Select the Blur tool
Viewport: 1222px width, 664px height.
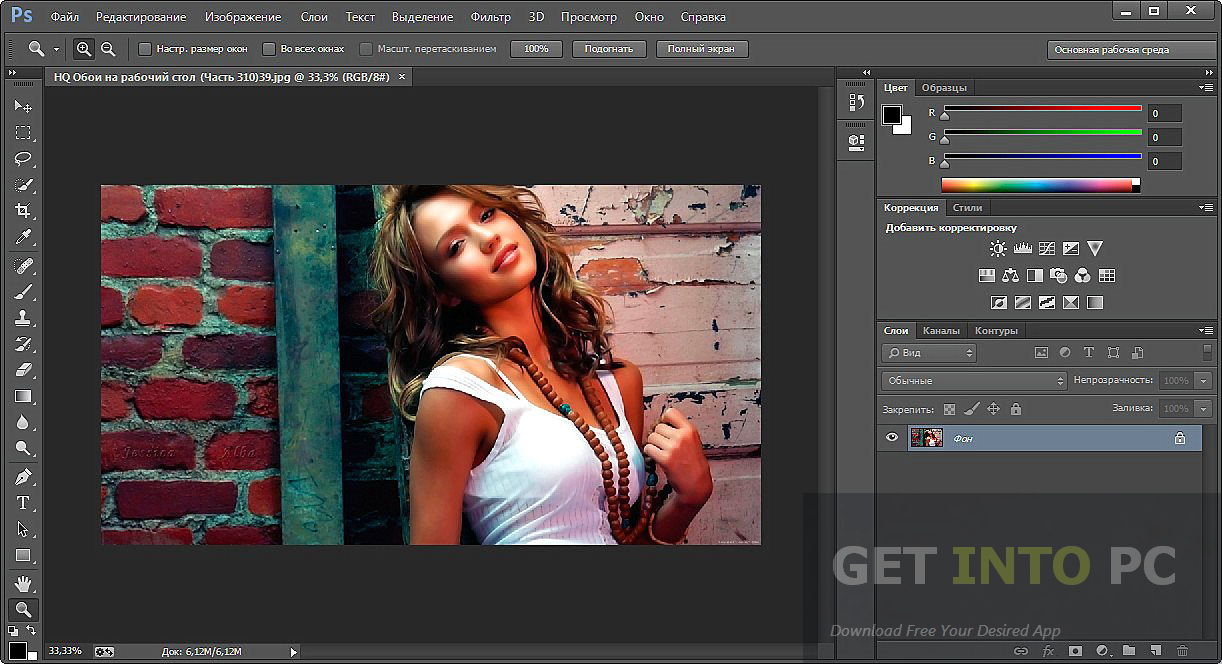click(22, 423)
